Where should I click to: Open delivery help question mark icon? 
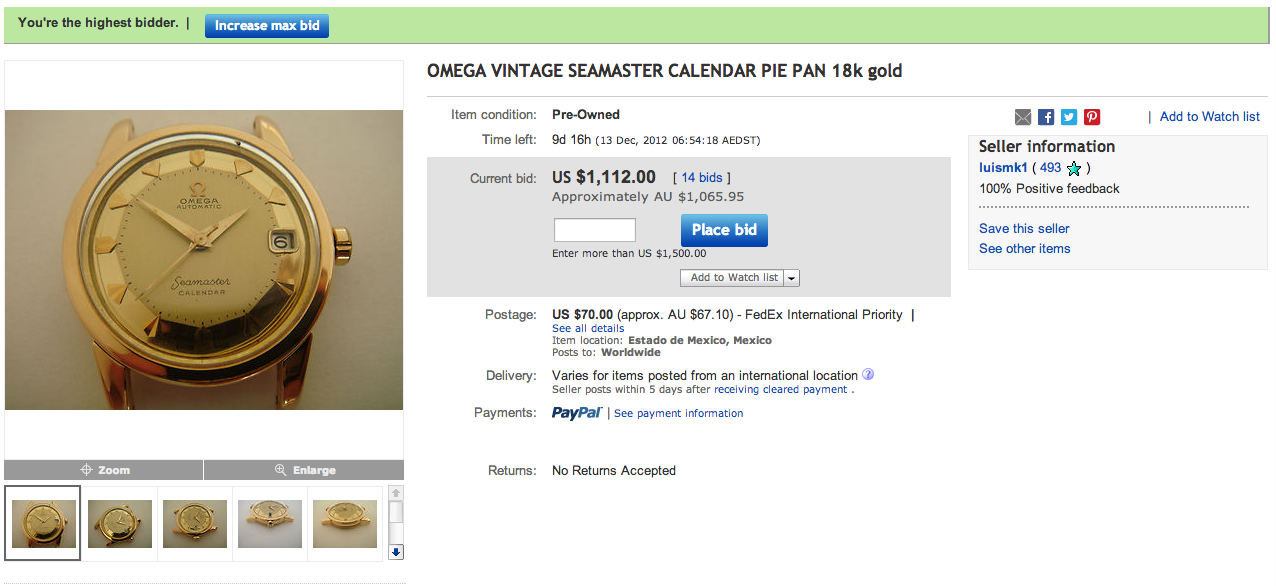click(868, 375)
